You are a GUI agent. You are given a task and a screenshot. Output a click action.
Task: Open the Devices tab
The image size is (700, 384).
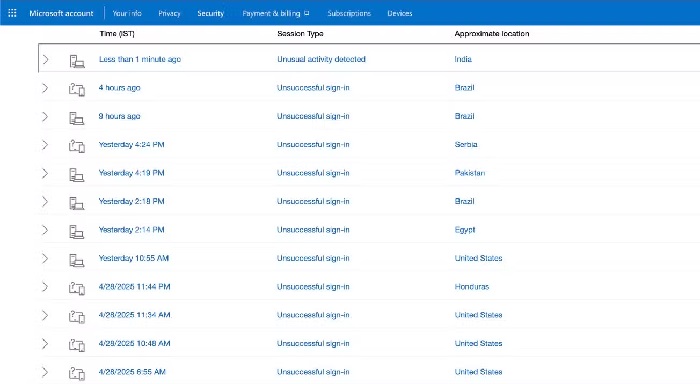(x=400, y=13)
